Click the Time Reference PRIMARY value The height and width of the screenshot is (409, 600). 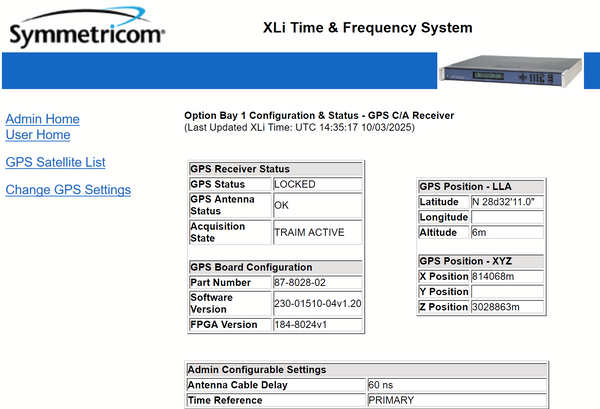[456, 400]
